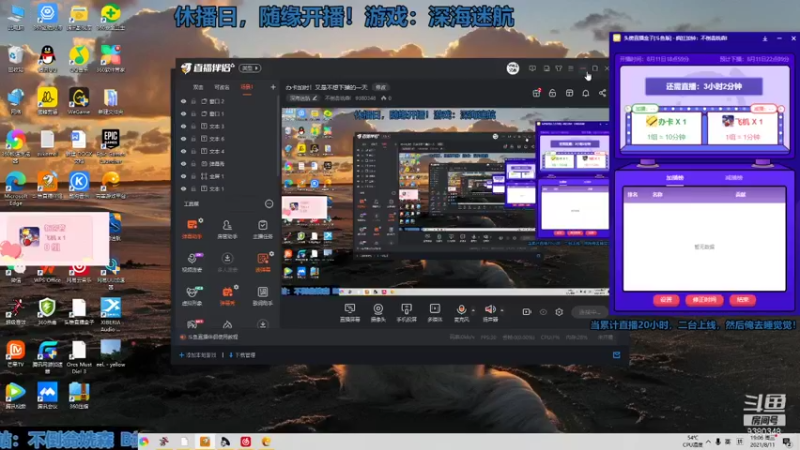Open the settings gear in streaming toolbar

pyautogui.click(x=559, y=312)
